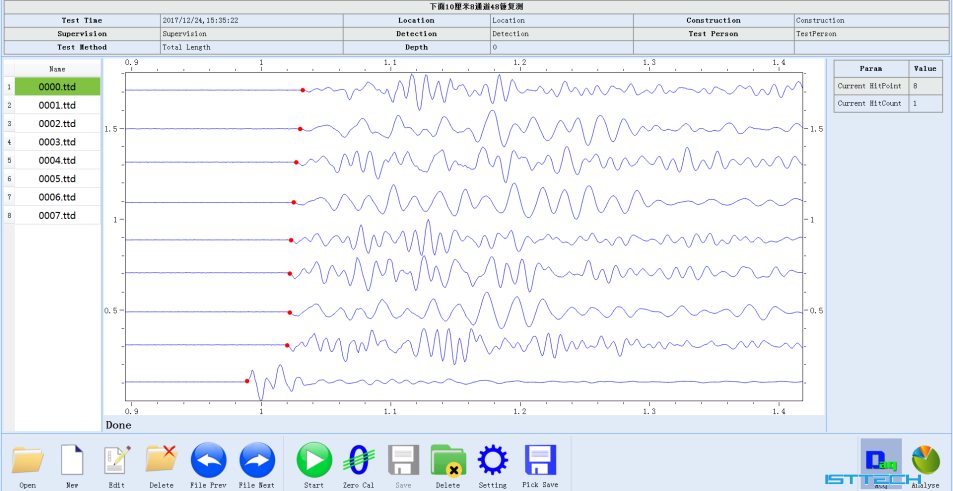
Task: Open Setting with the blue gear icon
Action: pyautogui.click(x=492, y=460)
